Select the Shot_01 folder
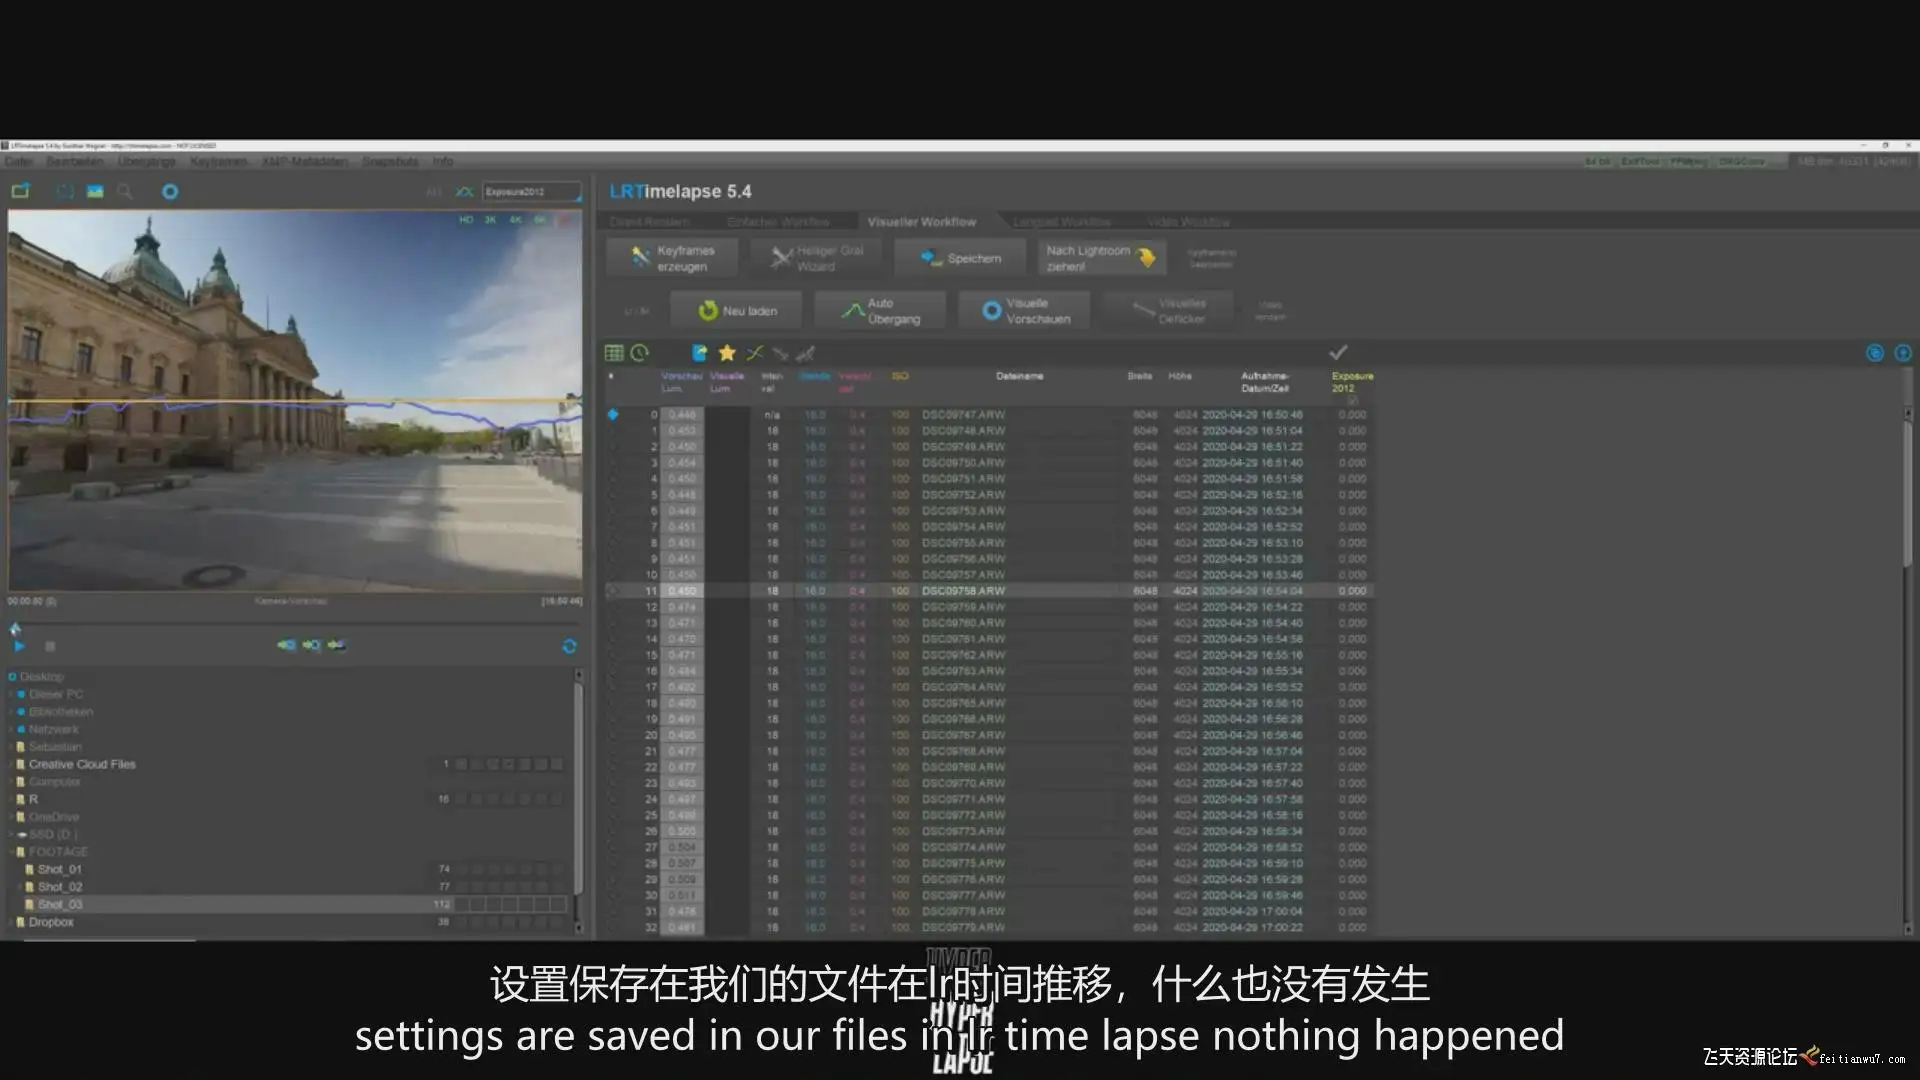 [x=60, y=869]
